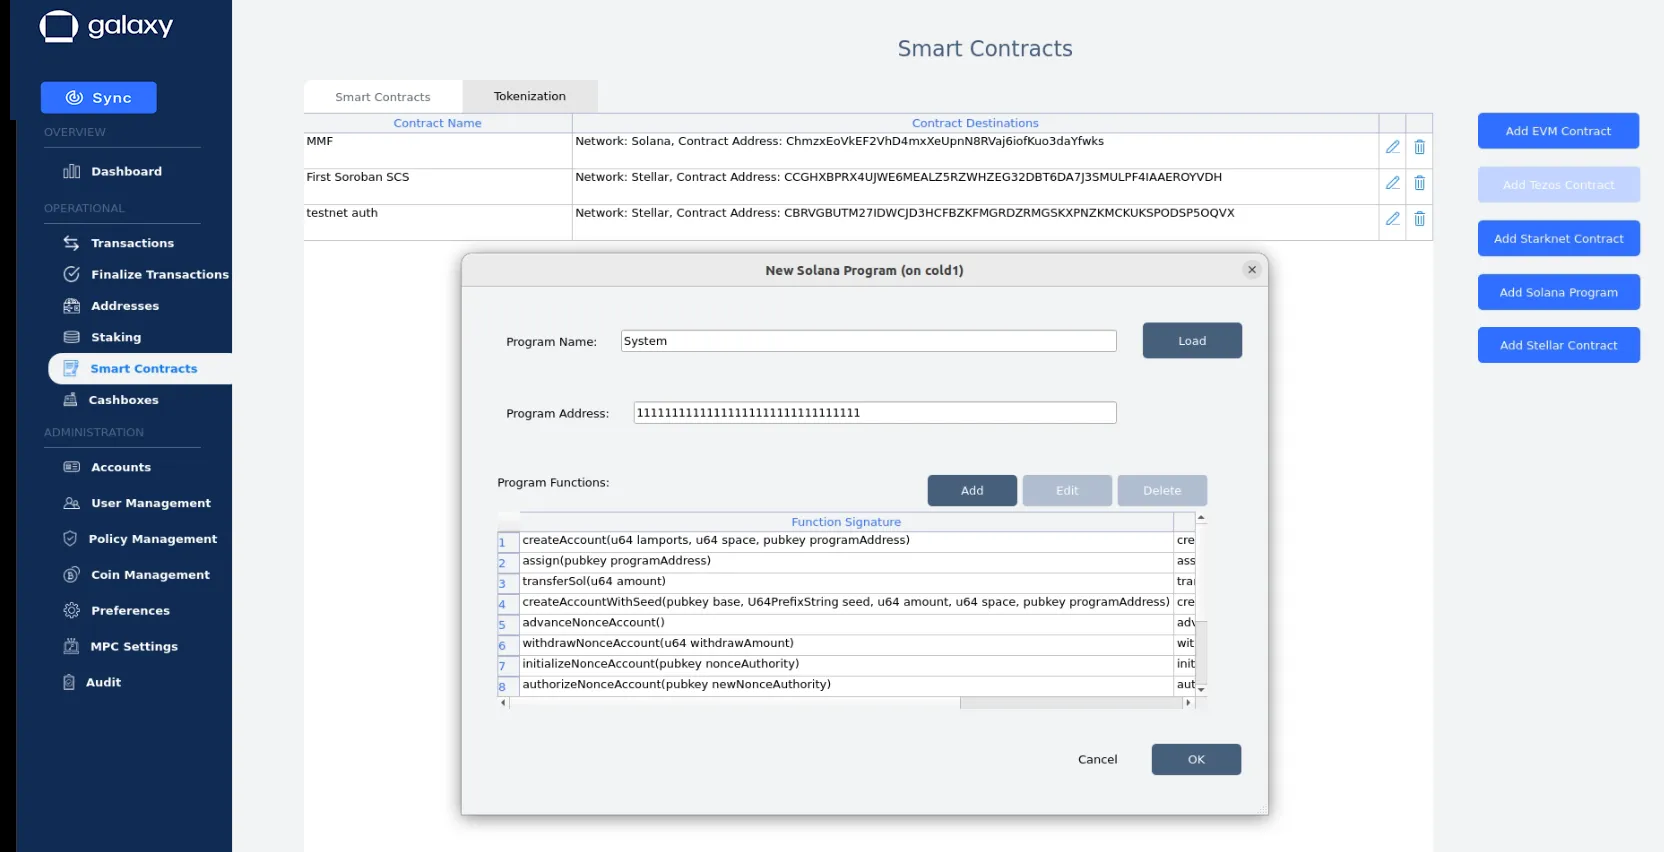Click the Addresses sidebar icon

click(71, 306)
